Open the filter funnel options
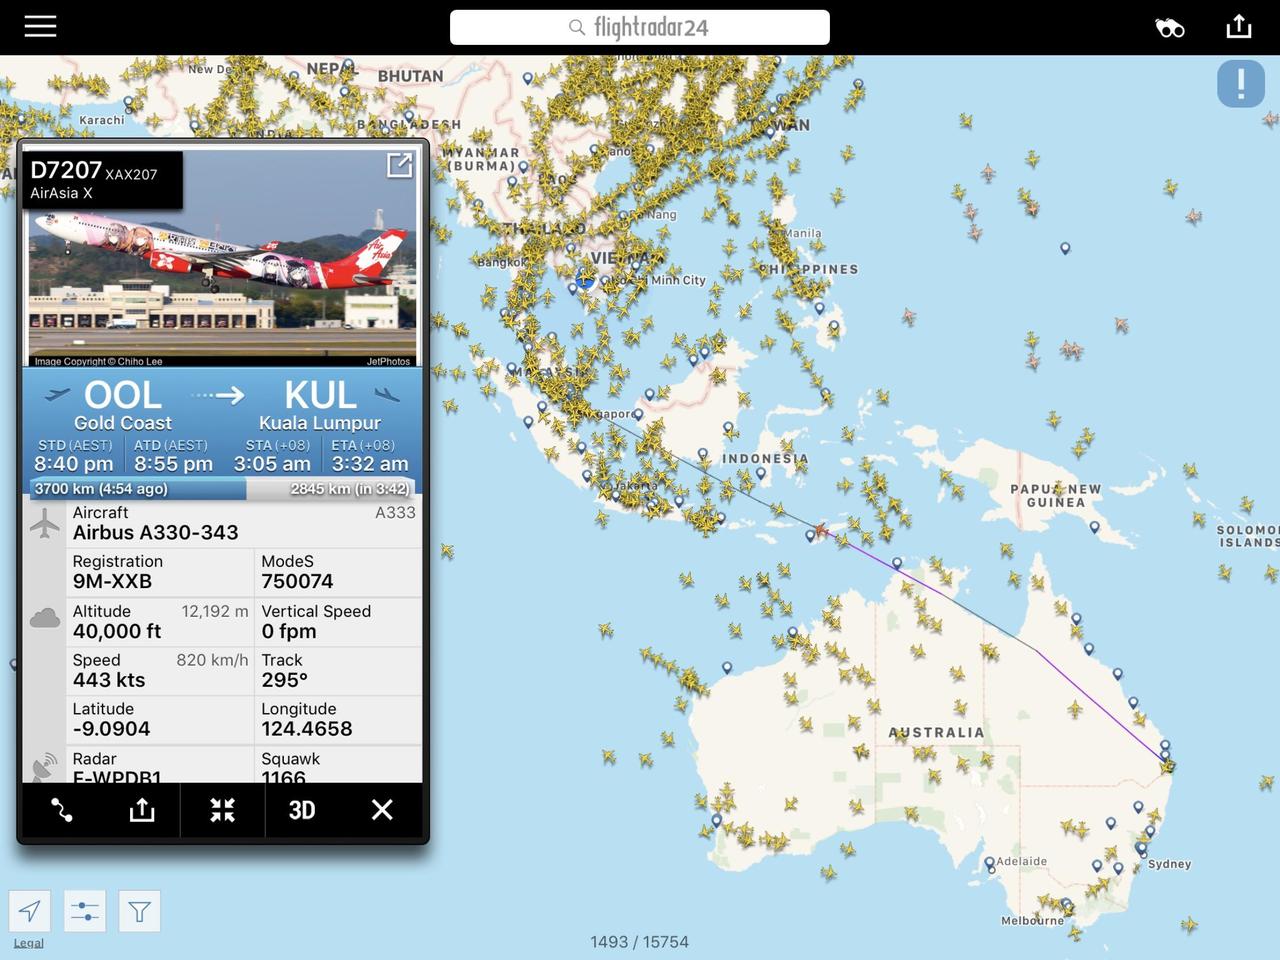Screen dimensions: 1280x960 point(139,911)
